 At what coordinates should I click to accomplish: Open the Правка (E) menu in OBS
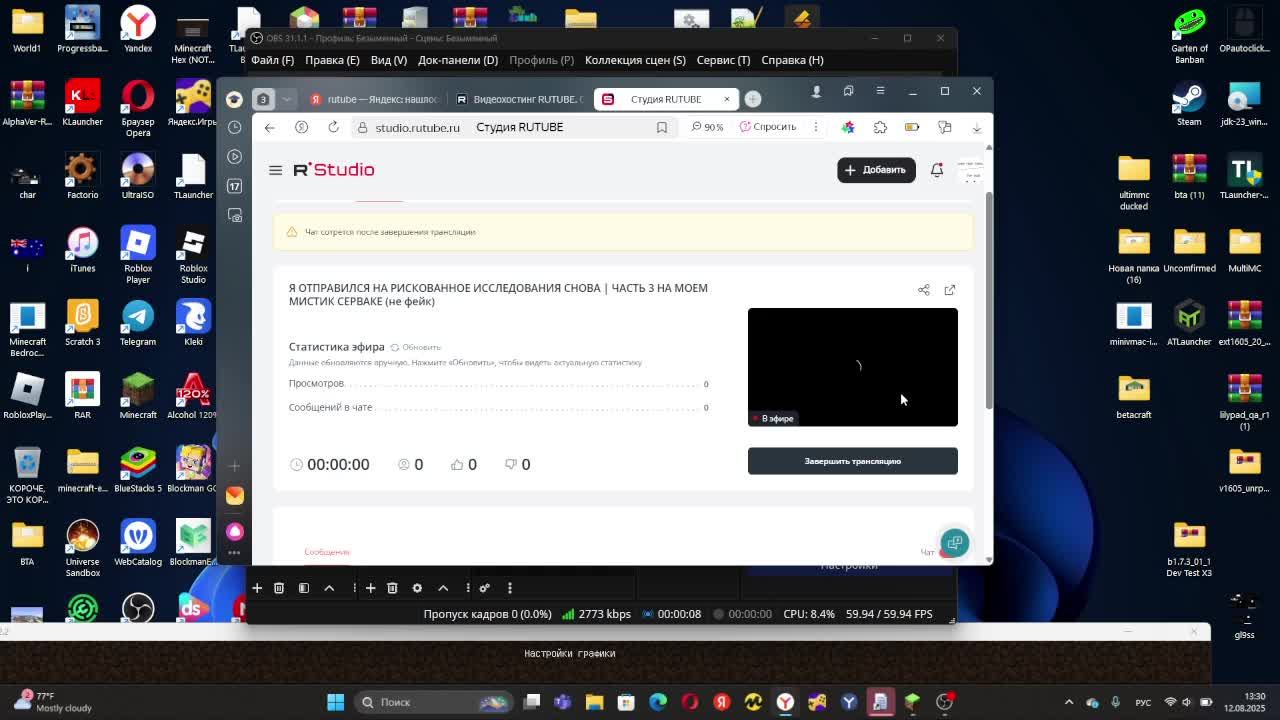(332, 60)
